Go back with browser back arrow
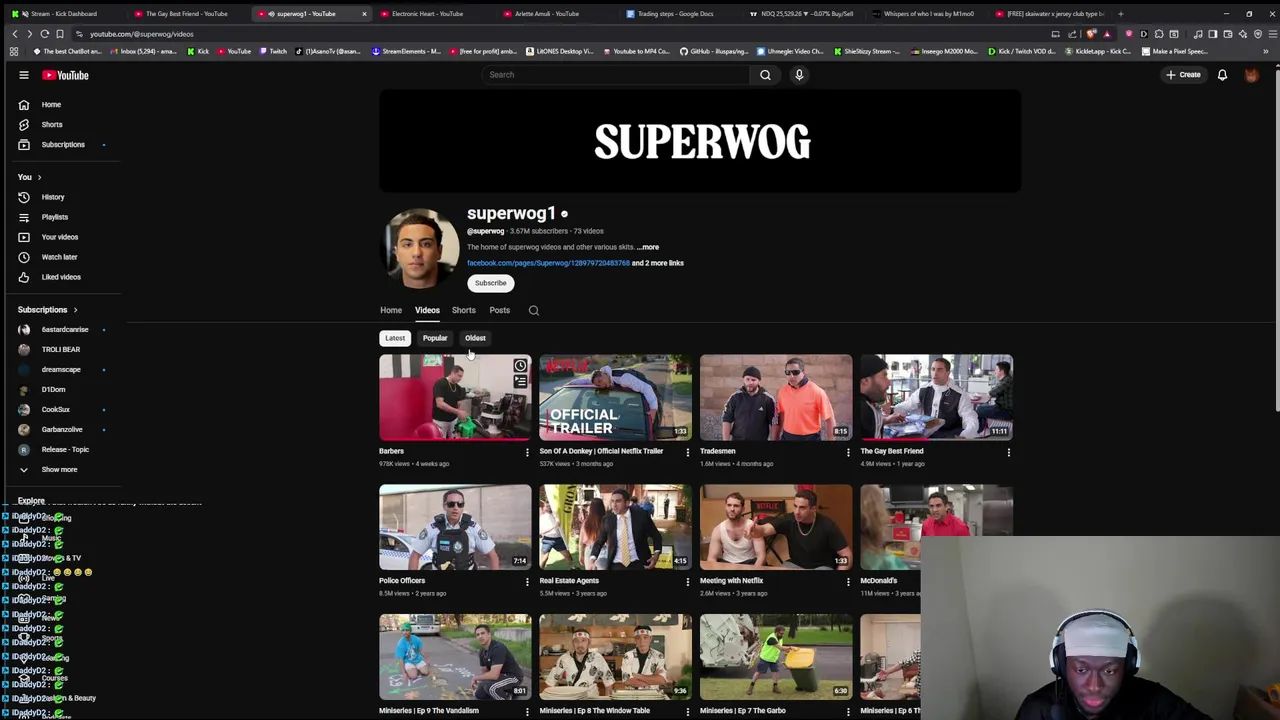The height and width of the screenshot is (720, 1280). coord(14,34)
